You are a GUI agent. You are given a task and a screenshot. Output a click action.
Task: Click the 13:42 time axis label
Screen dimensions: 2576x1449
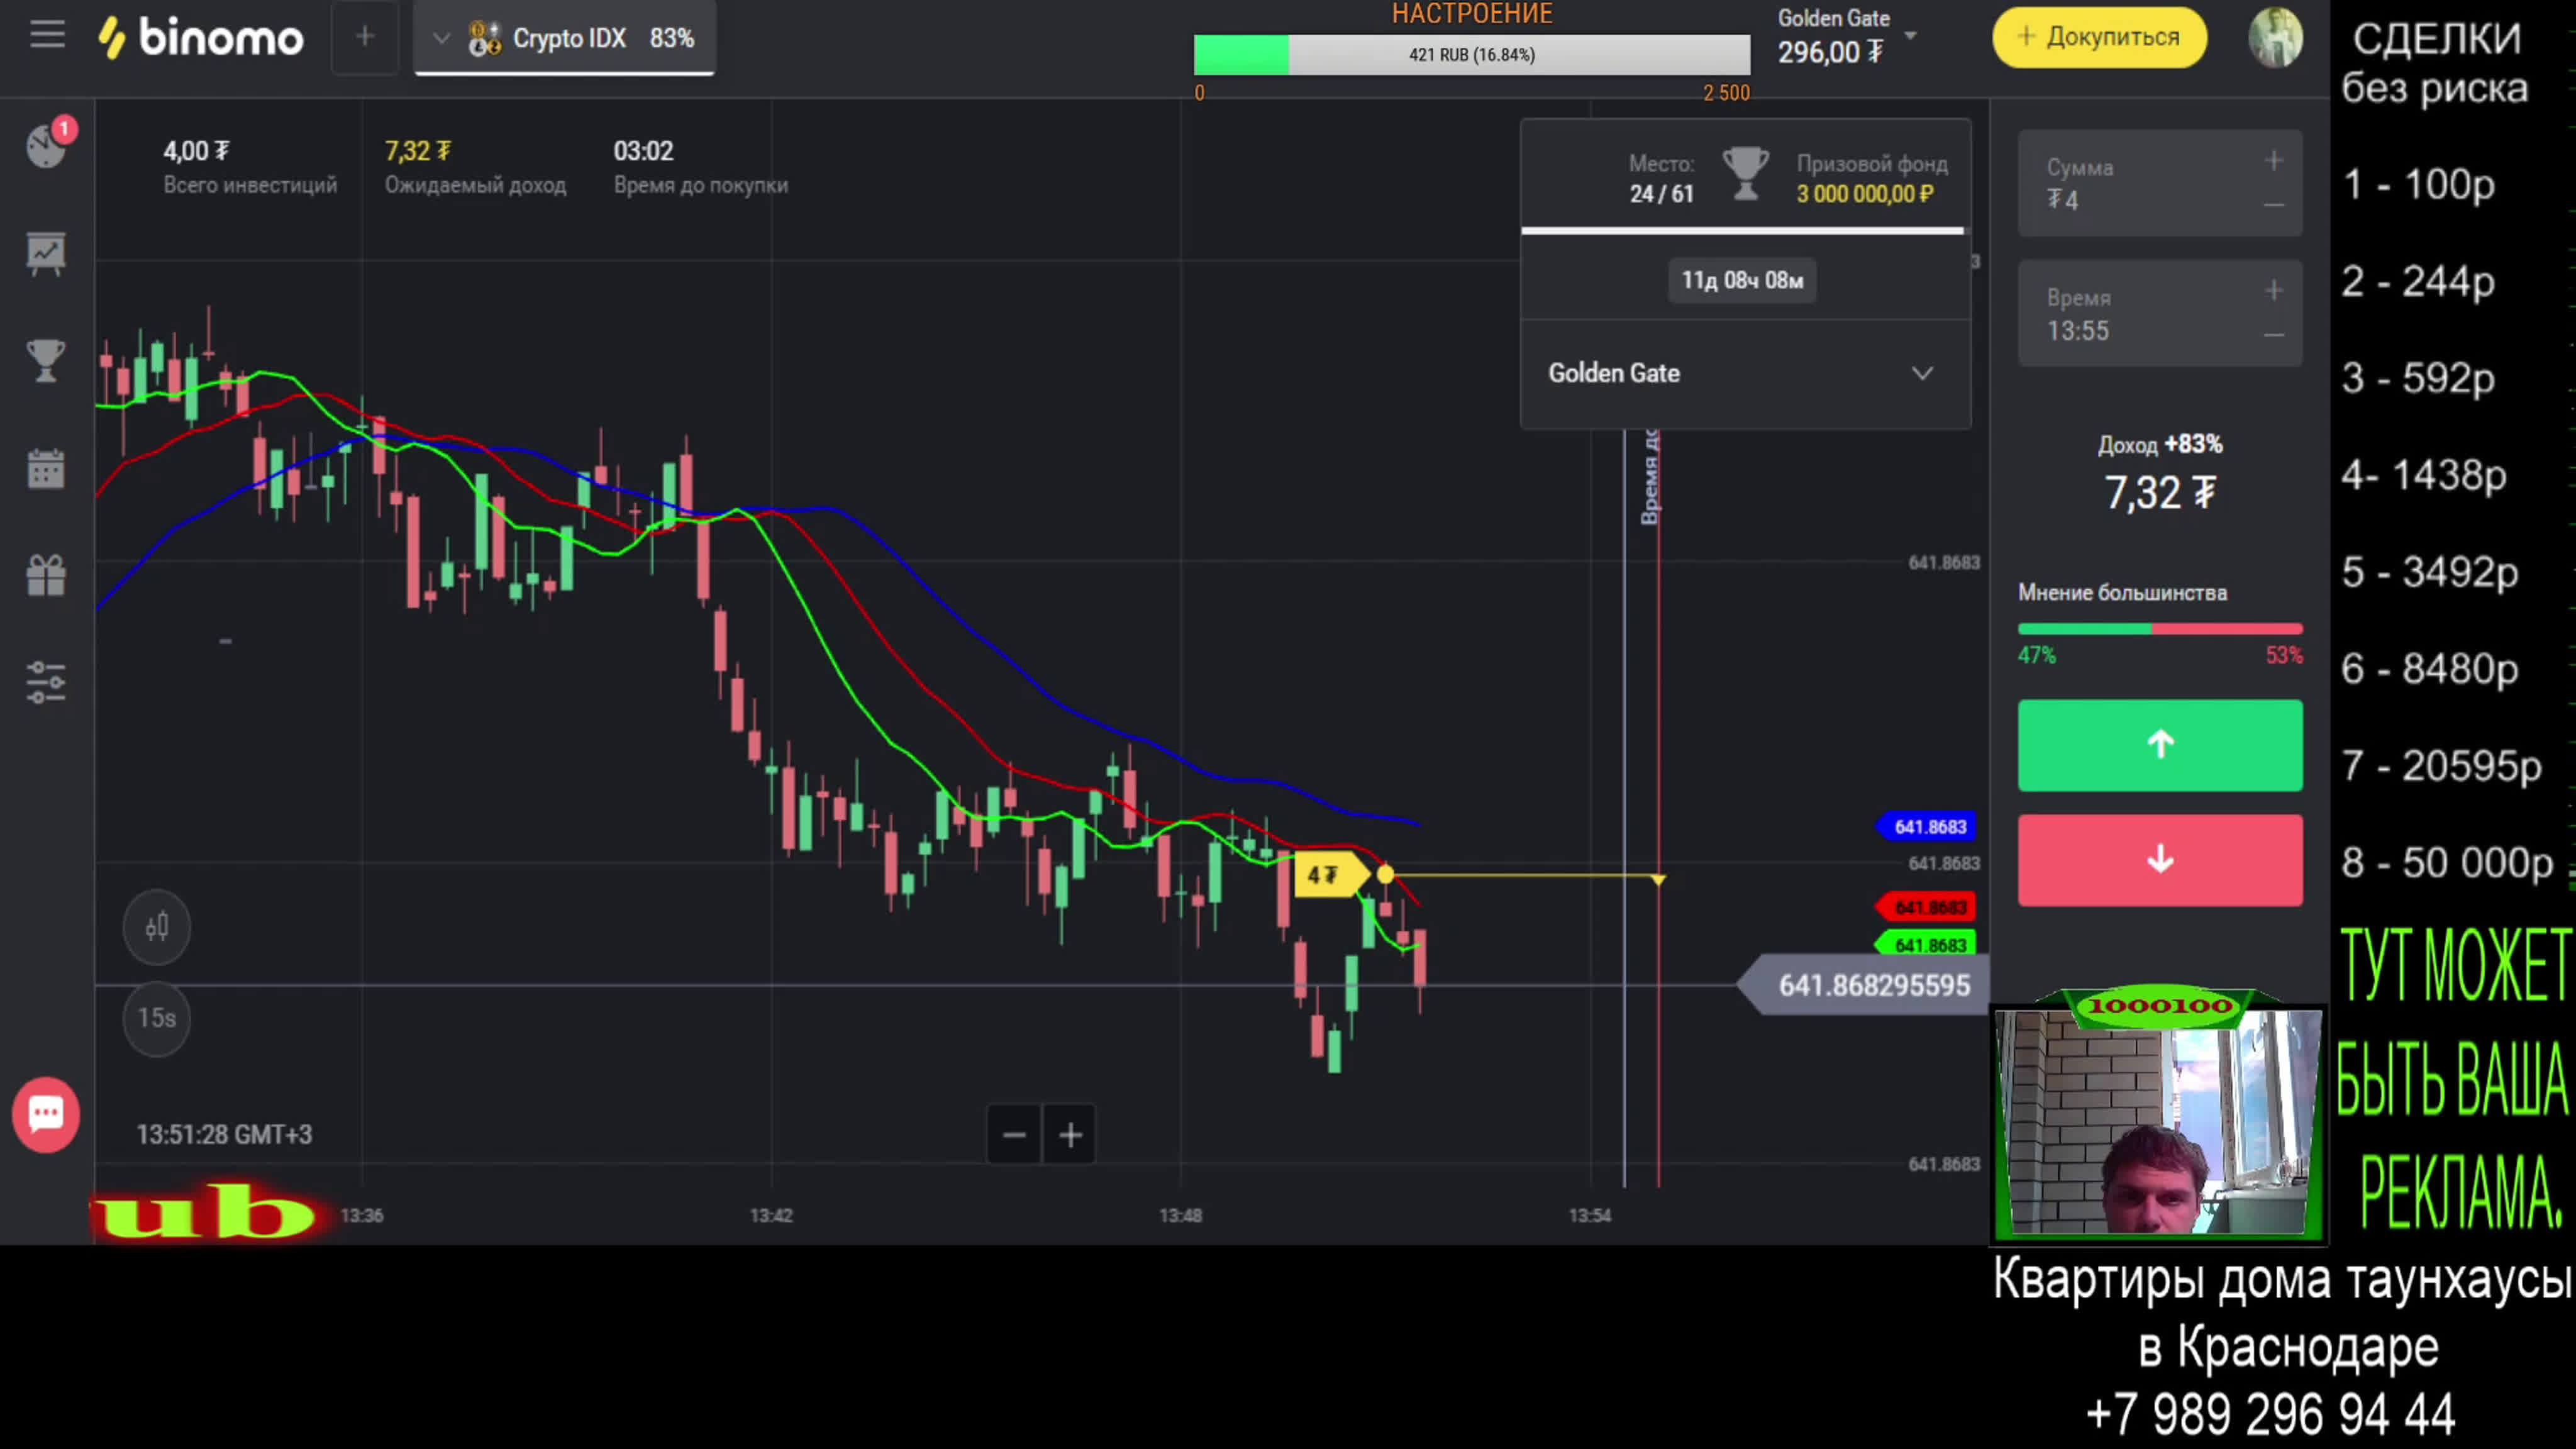point(771,1216)
